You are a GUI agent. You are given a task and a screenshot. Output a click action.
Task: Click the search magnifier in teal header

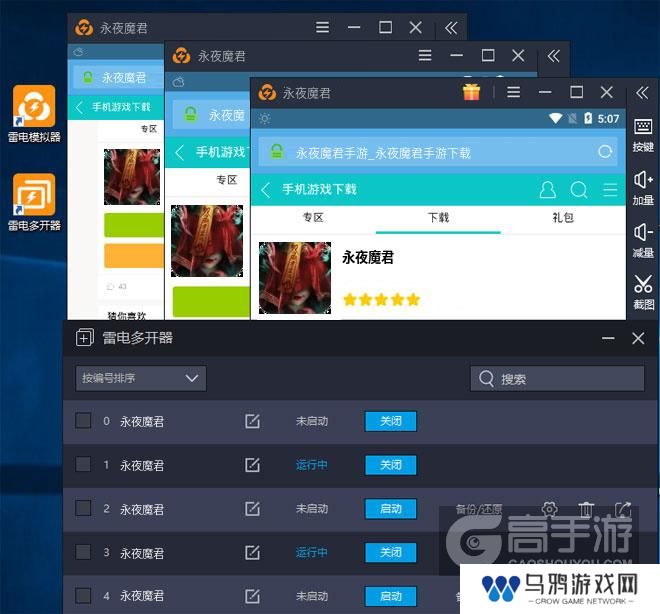[579, 190]
